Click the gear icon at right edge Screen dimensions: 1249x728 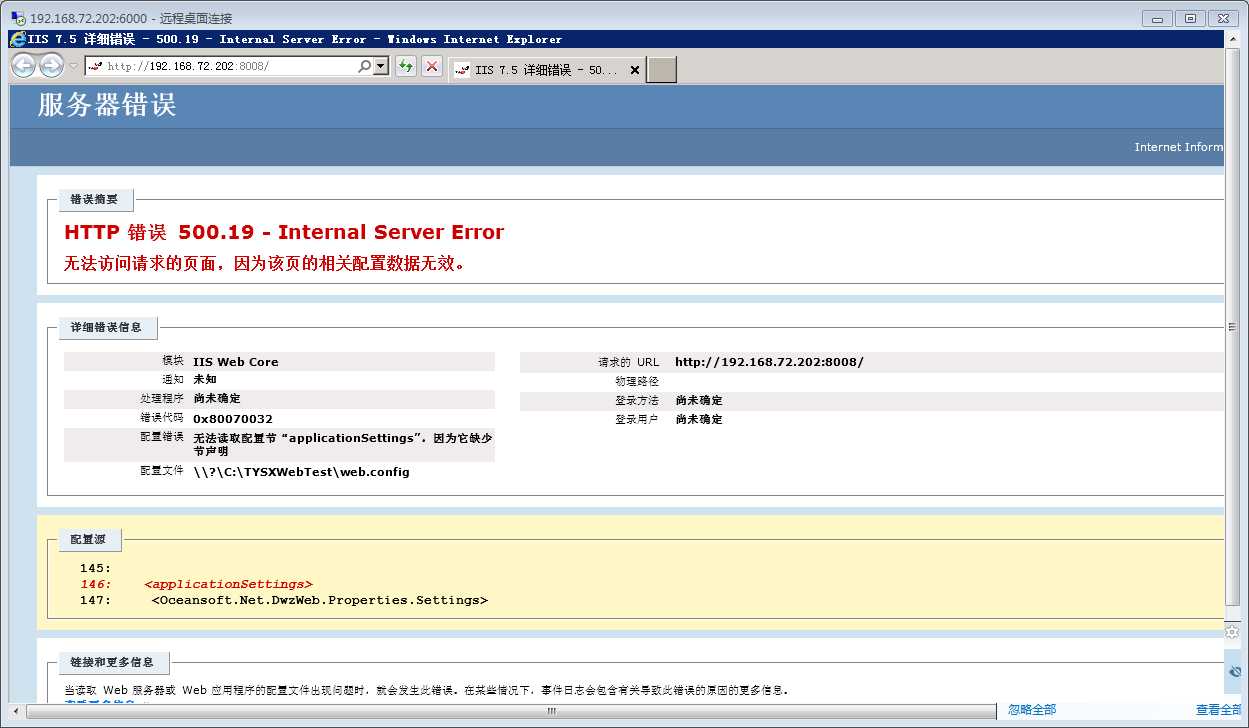(x=1233, y=632)
